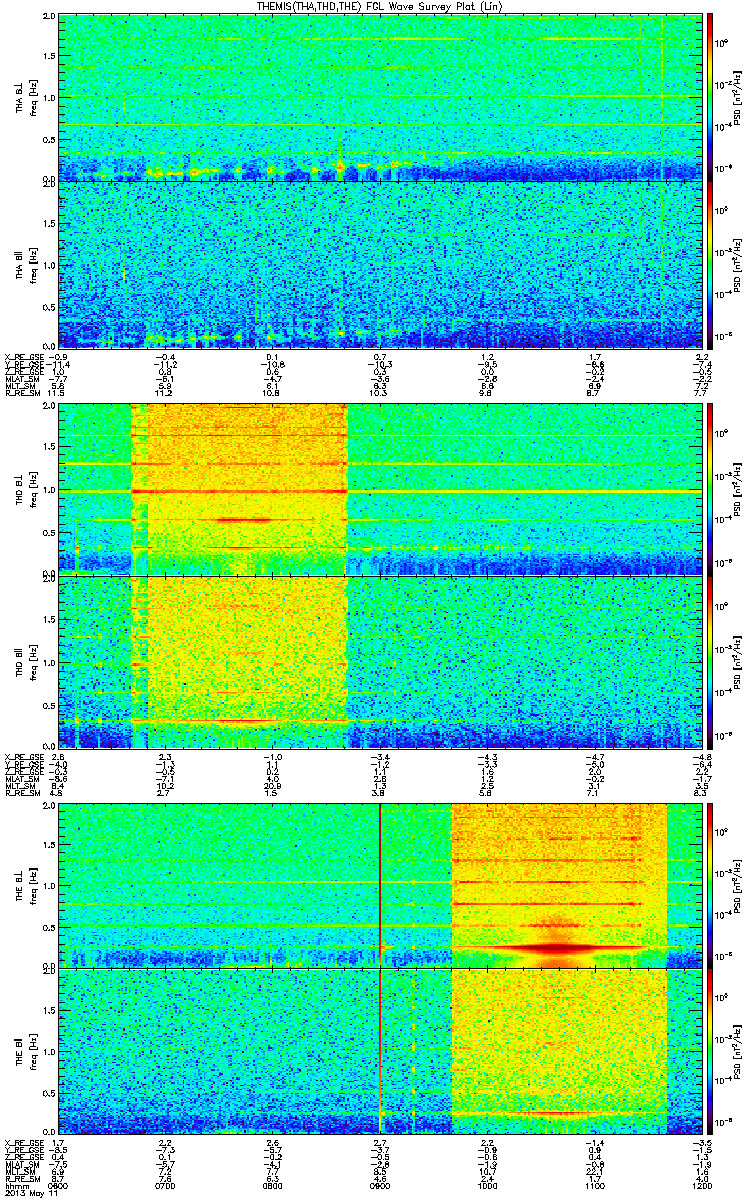This screenshot has height=1200, width=750.
Task: Click the 'THA B⊥ freq [Hz]' axis label
Action: tap(25, 97)
